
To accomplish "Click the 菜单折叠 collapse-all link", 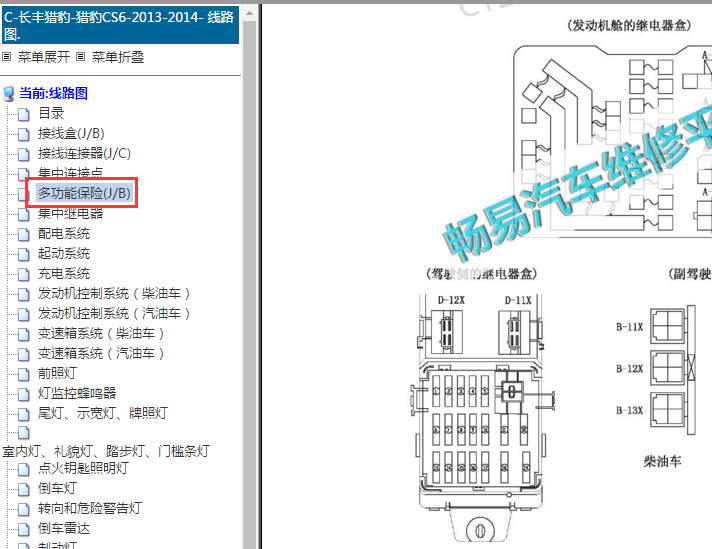I will [x=118, y=57].
